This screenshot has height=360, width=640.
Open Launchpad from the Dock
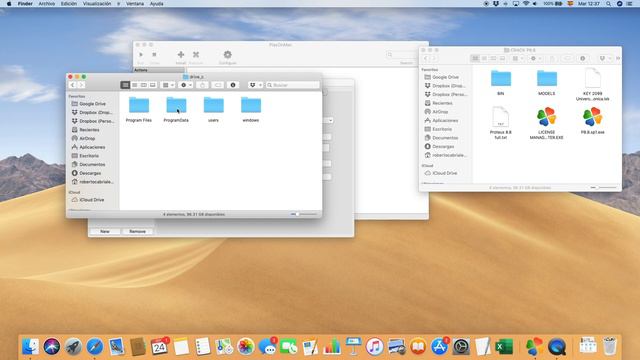(73, 347)
